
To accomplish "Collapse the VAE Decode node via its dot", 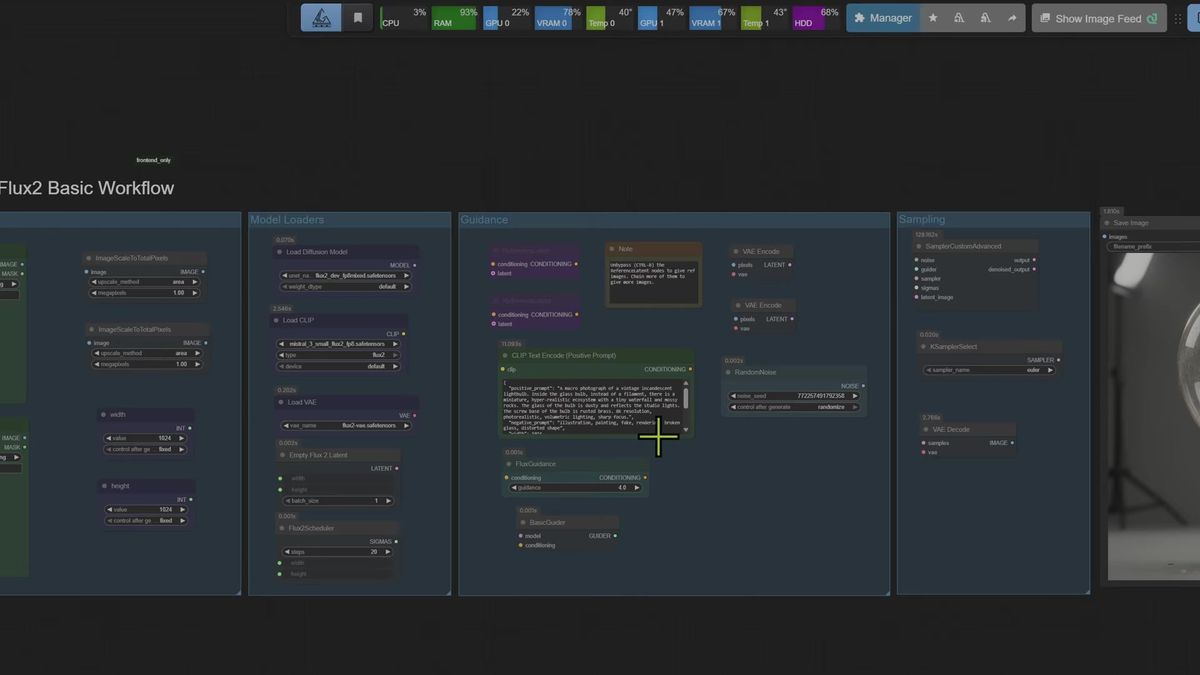I will coord(925,429).
